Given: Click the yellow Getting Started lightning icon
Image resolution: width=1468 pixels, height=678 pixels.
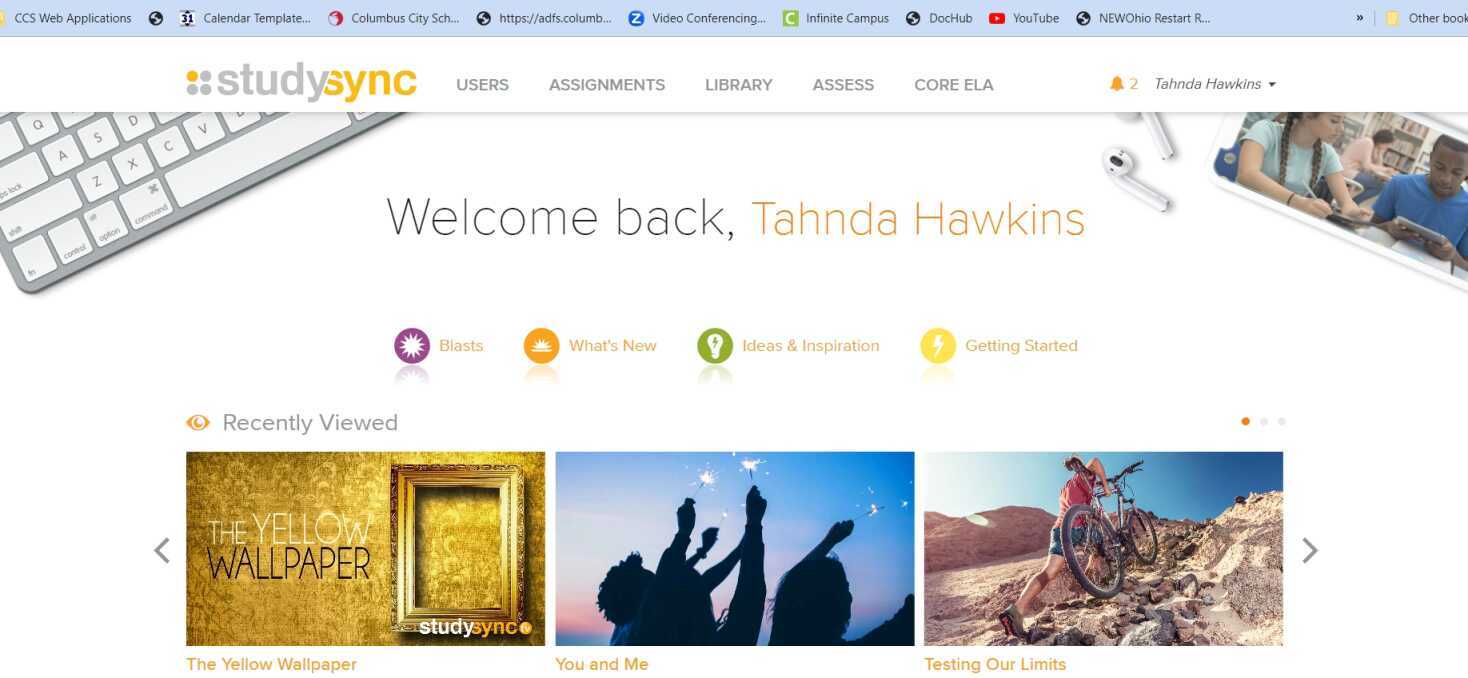Looking at the screenshot, I should 938,346.
